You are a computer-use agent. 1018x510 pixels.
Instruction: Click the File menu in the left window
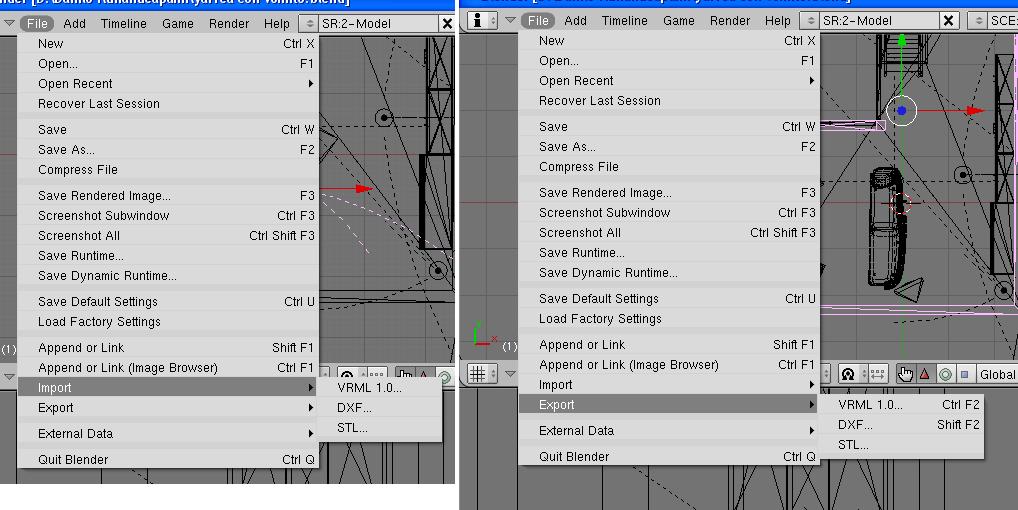coord(37,24)
